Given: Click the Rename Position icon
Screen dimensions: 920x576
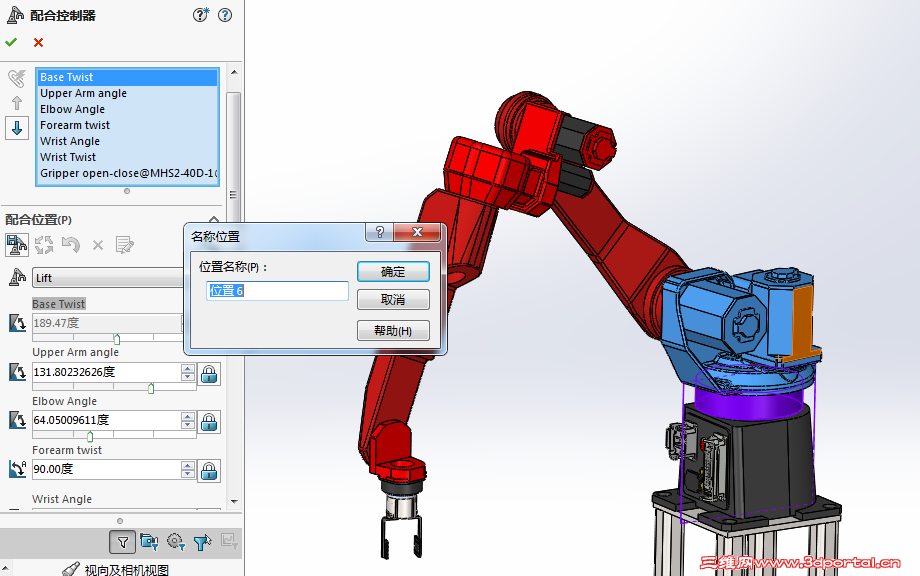Looking at the screenshot, I should [x=124, y=245].
